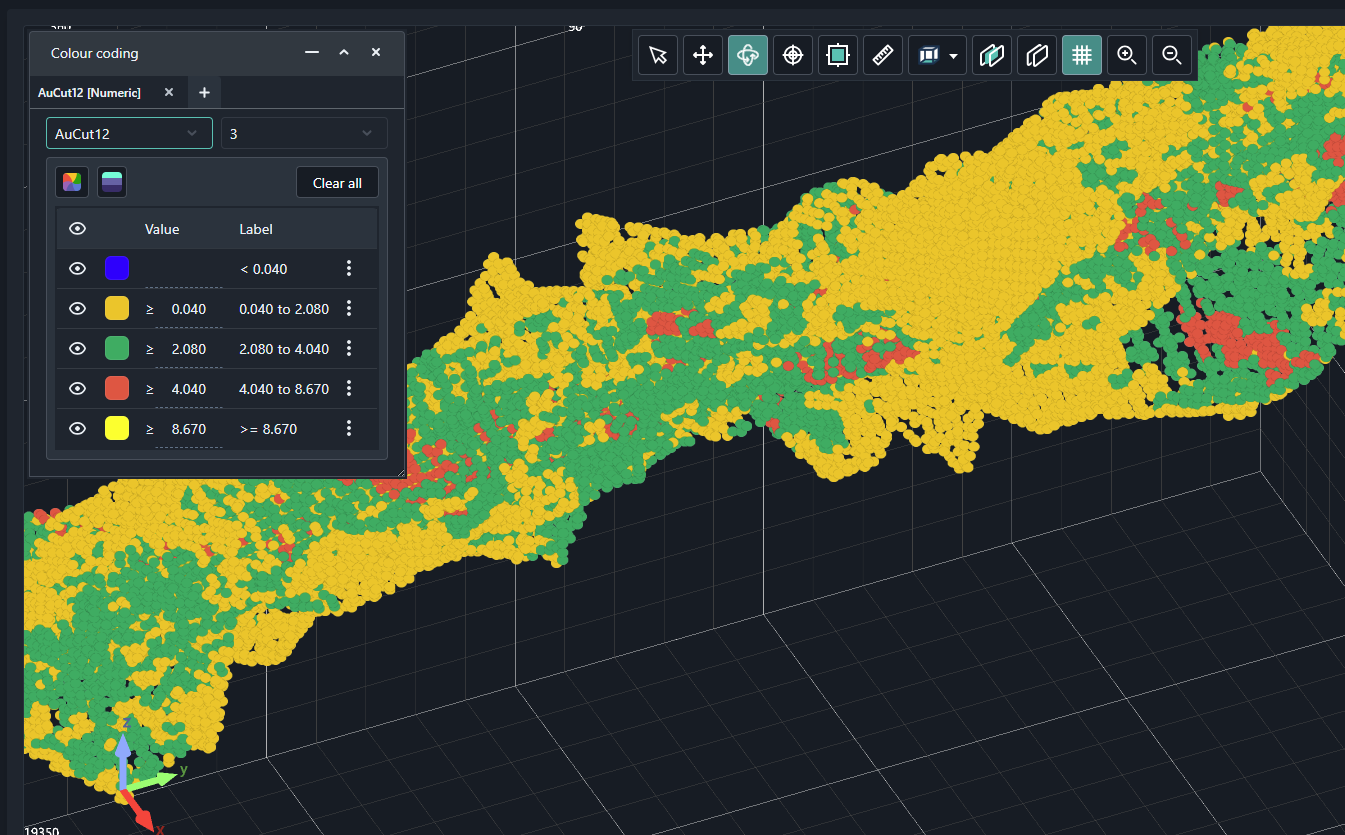Click the orbit rotate tool
This screenshot has height=835, width=1345.
coord(748,55)
